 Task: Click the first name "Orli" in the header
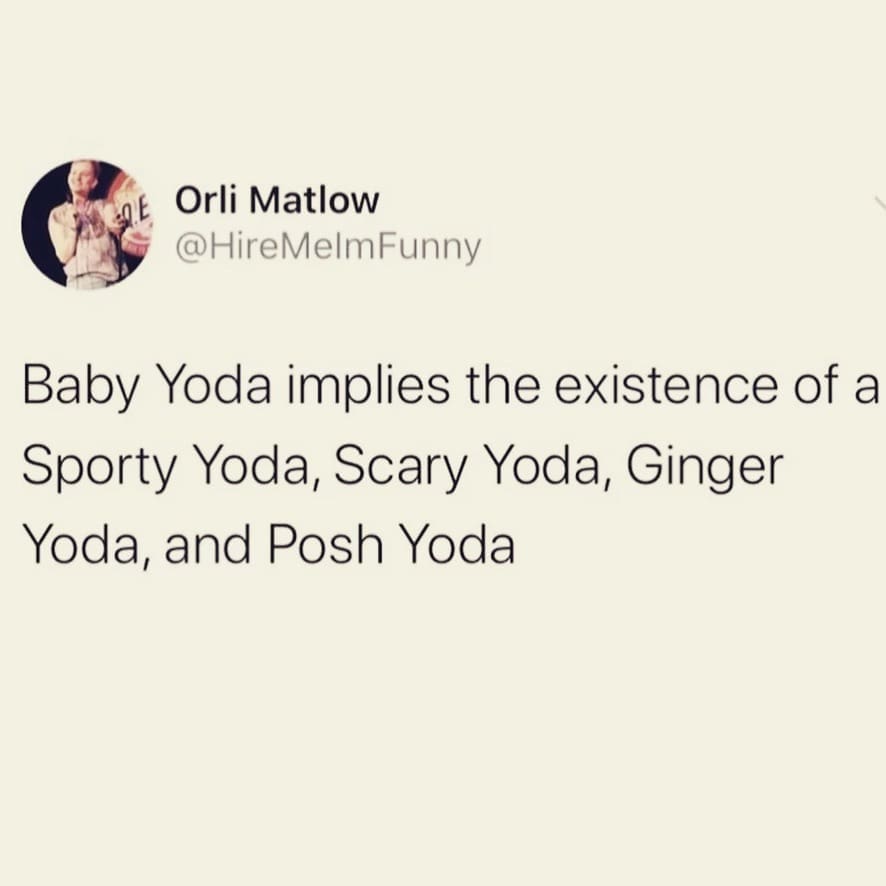203,200
